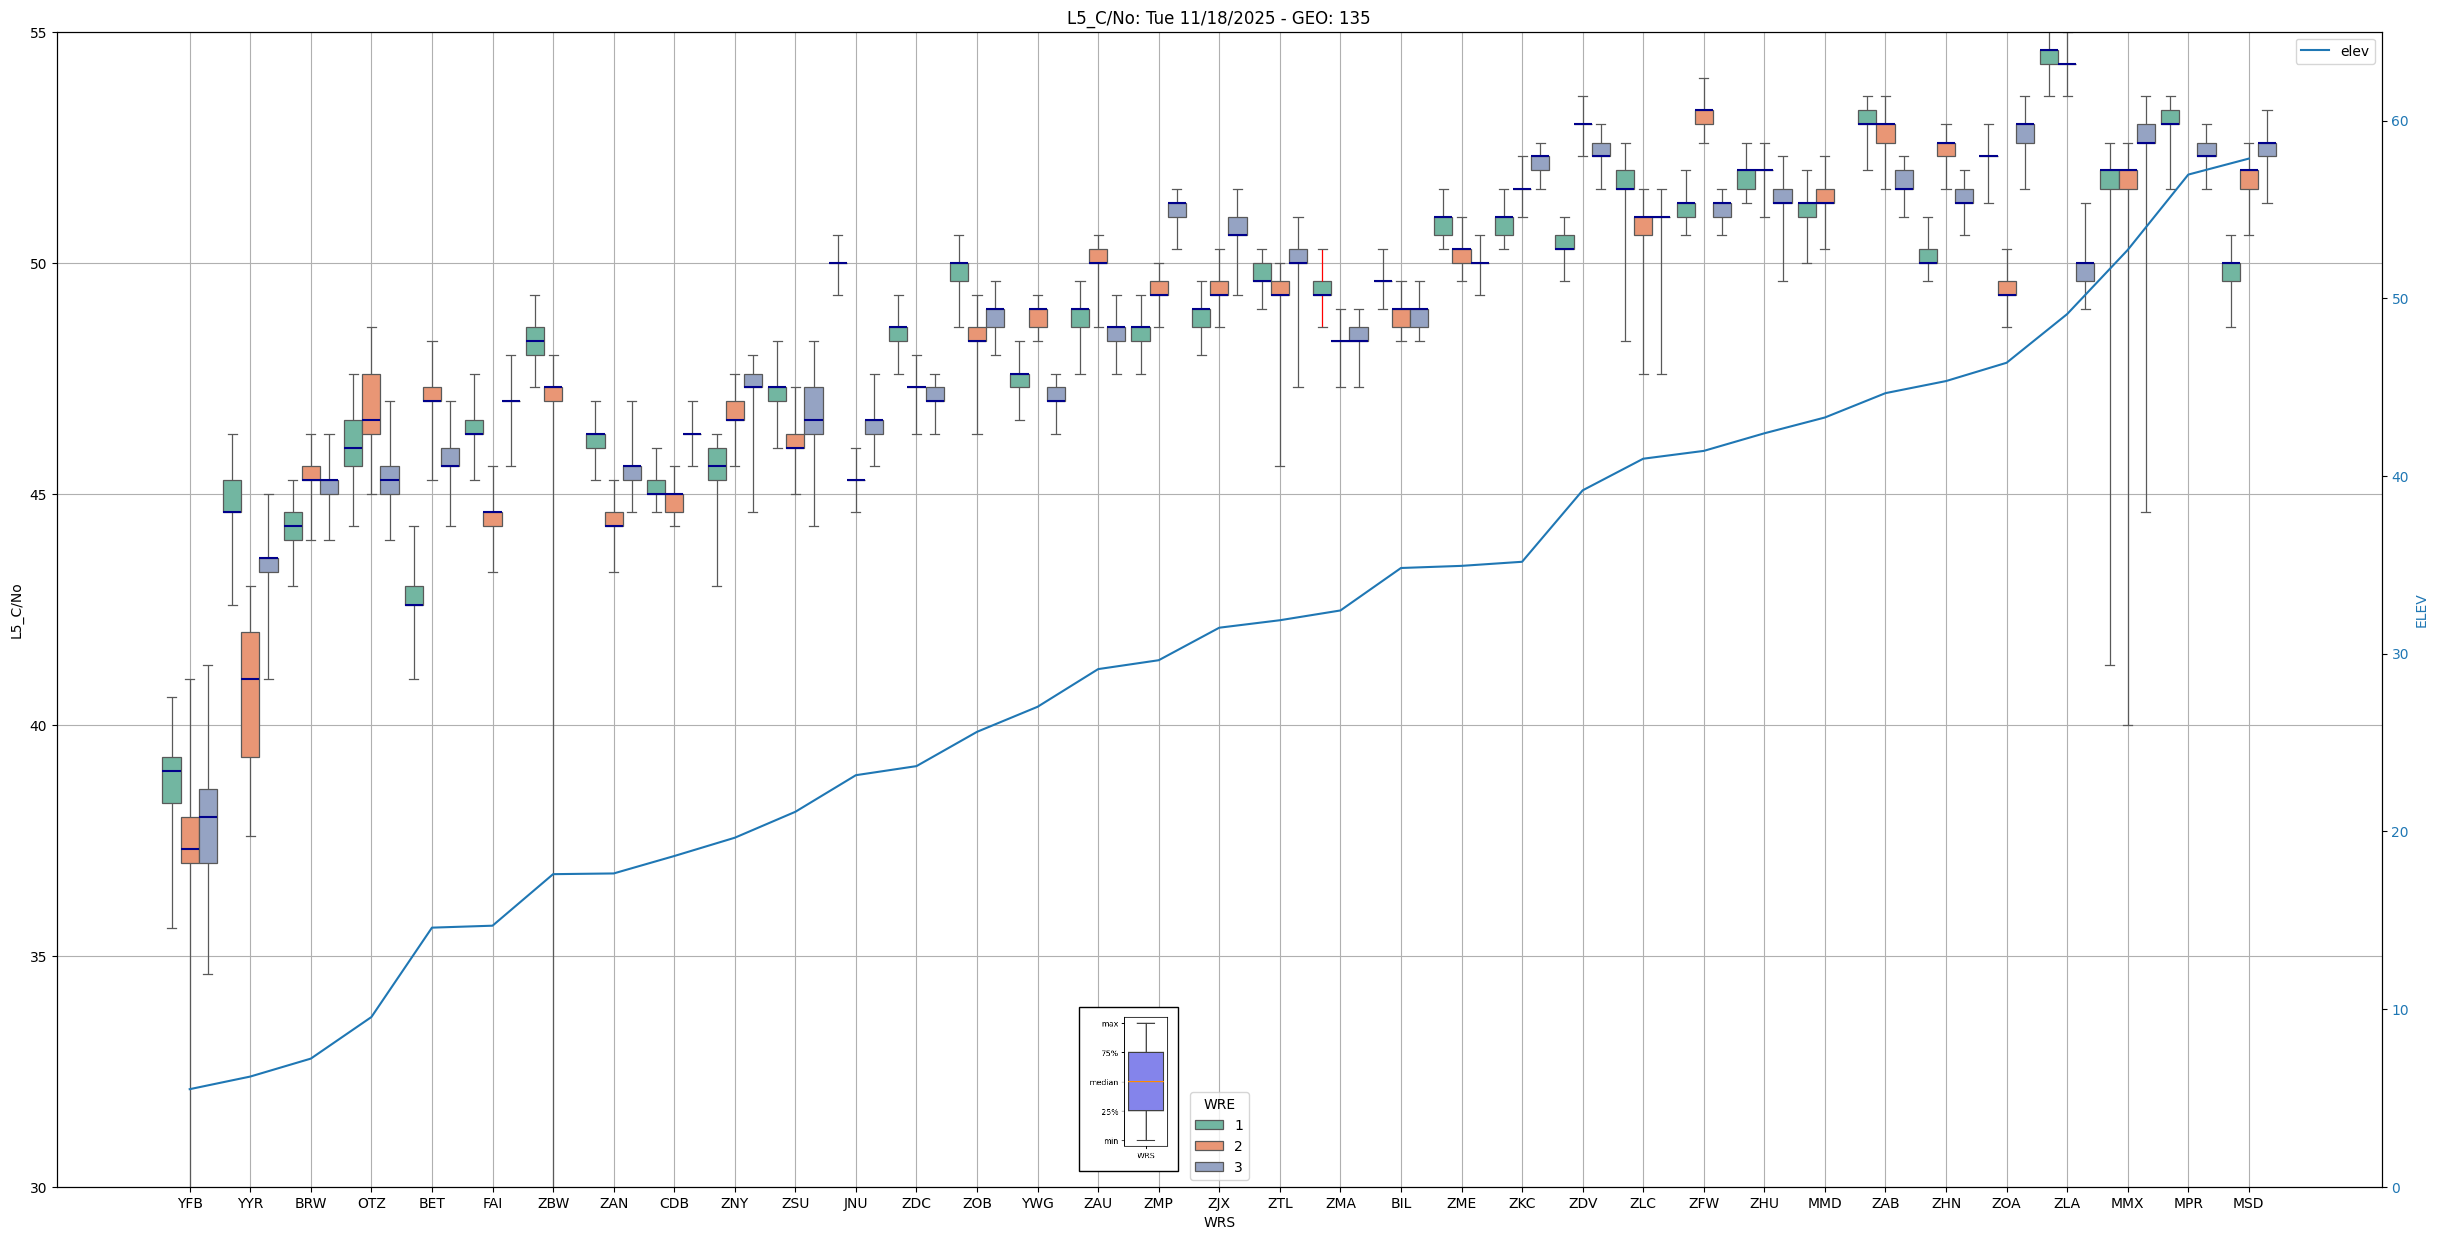Click the MSD x-axis station label
This screenshot has width=2438, height=1240.
click(x=2248, y=1203)
